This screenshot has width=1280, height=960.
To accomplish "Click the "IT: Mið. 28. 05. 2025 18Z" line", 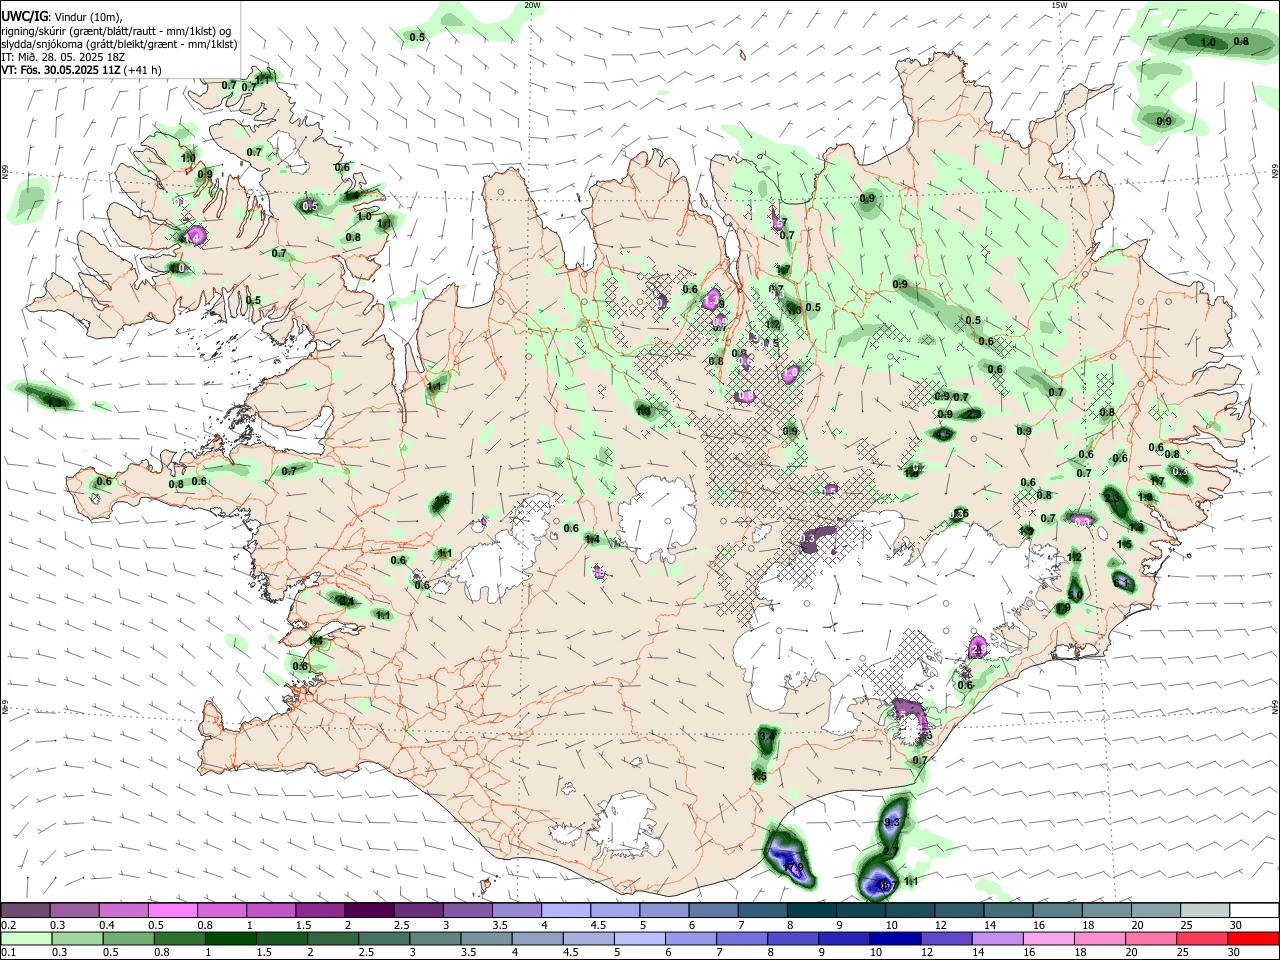I will coord(63,57).
